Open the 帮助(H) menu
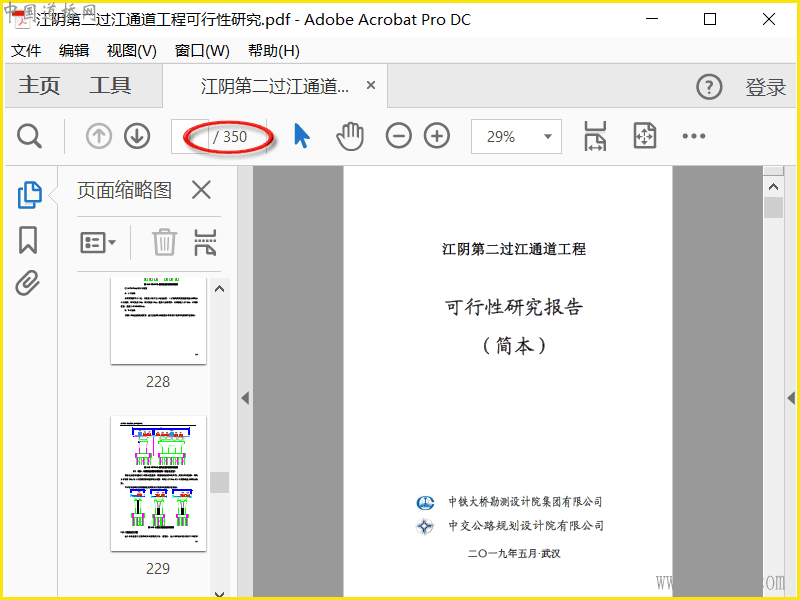Screen dimensions: 800x600 coord(273,51)
